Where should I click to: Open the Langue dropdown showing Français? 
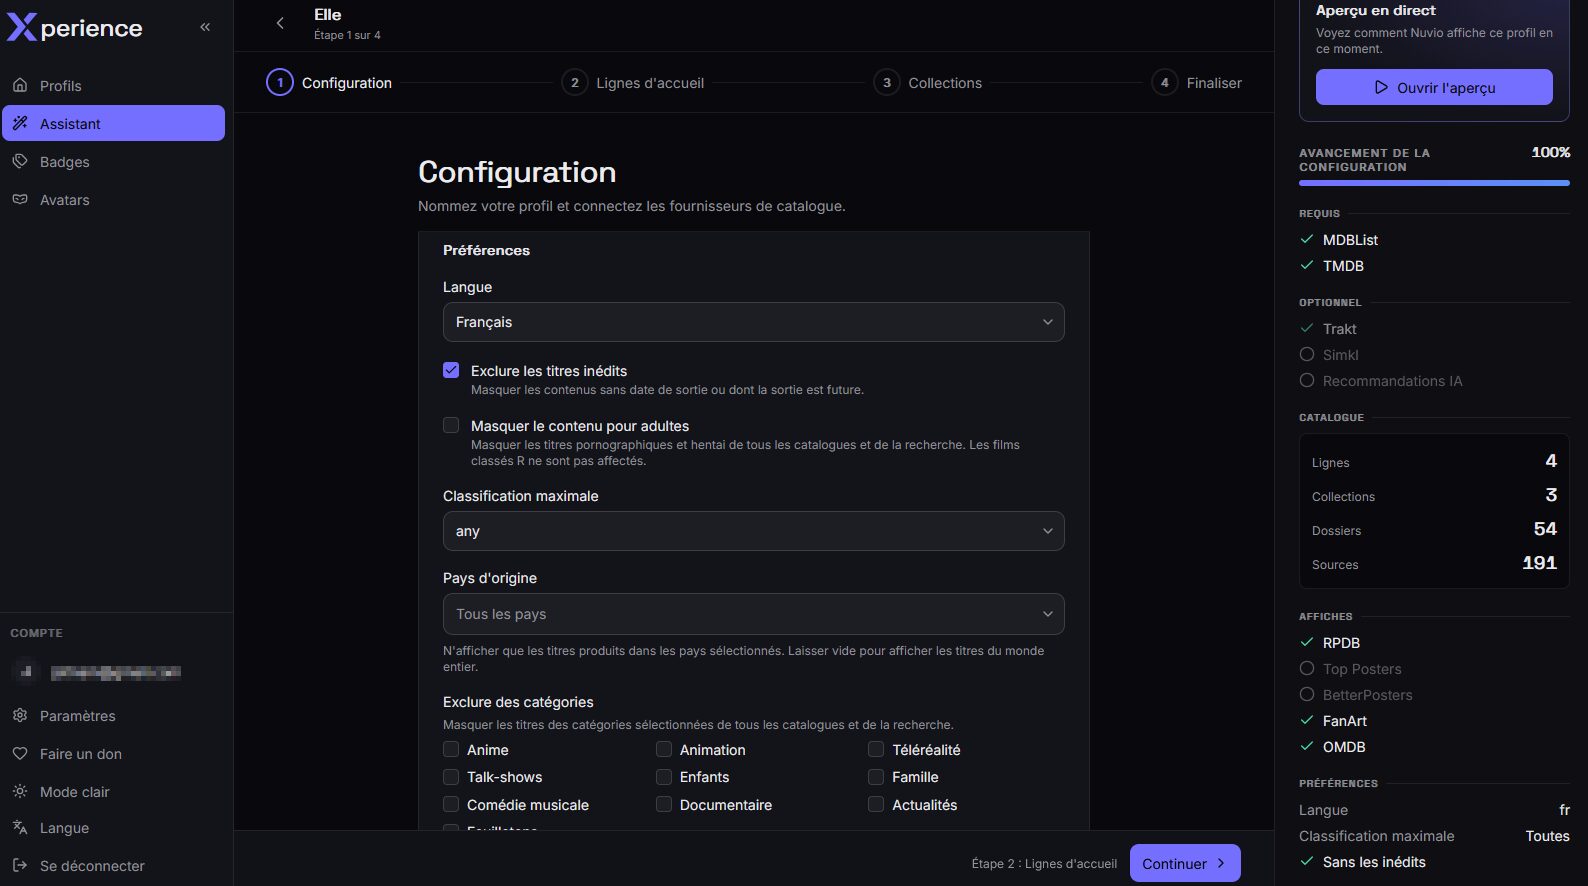tap(754, 322)
